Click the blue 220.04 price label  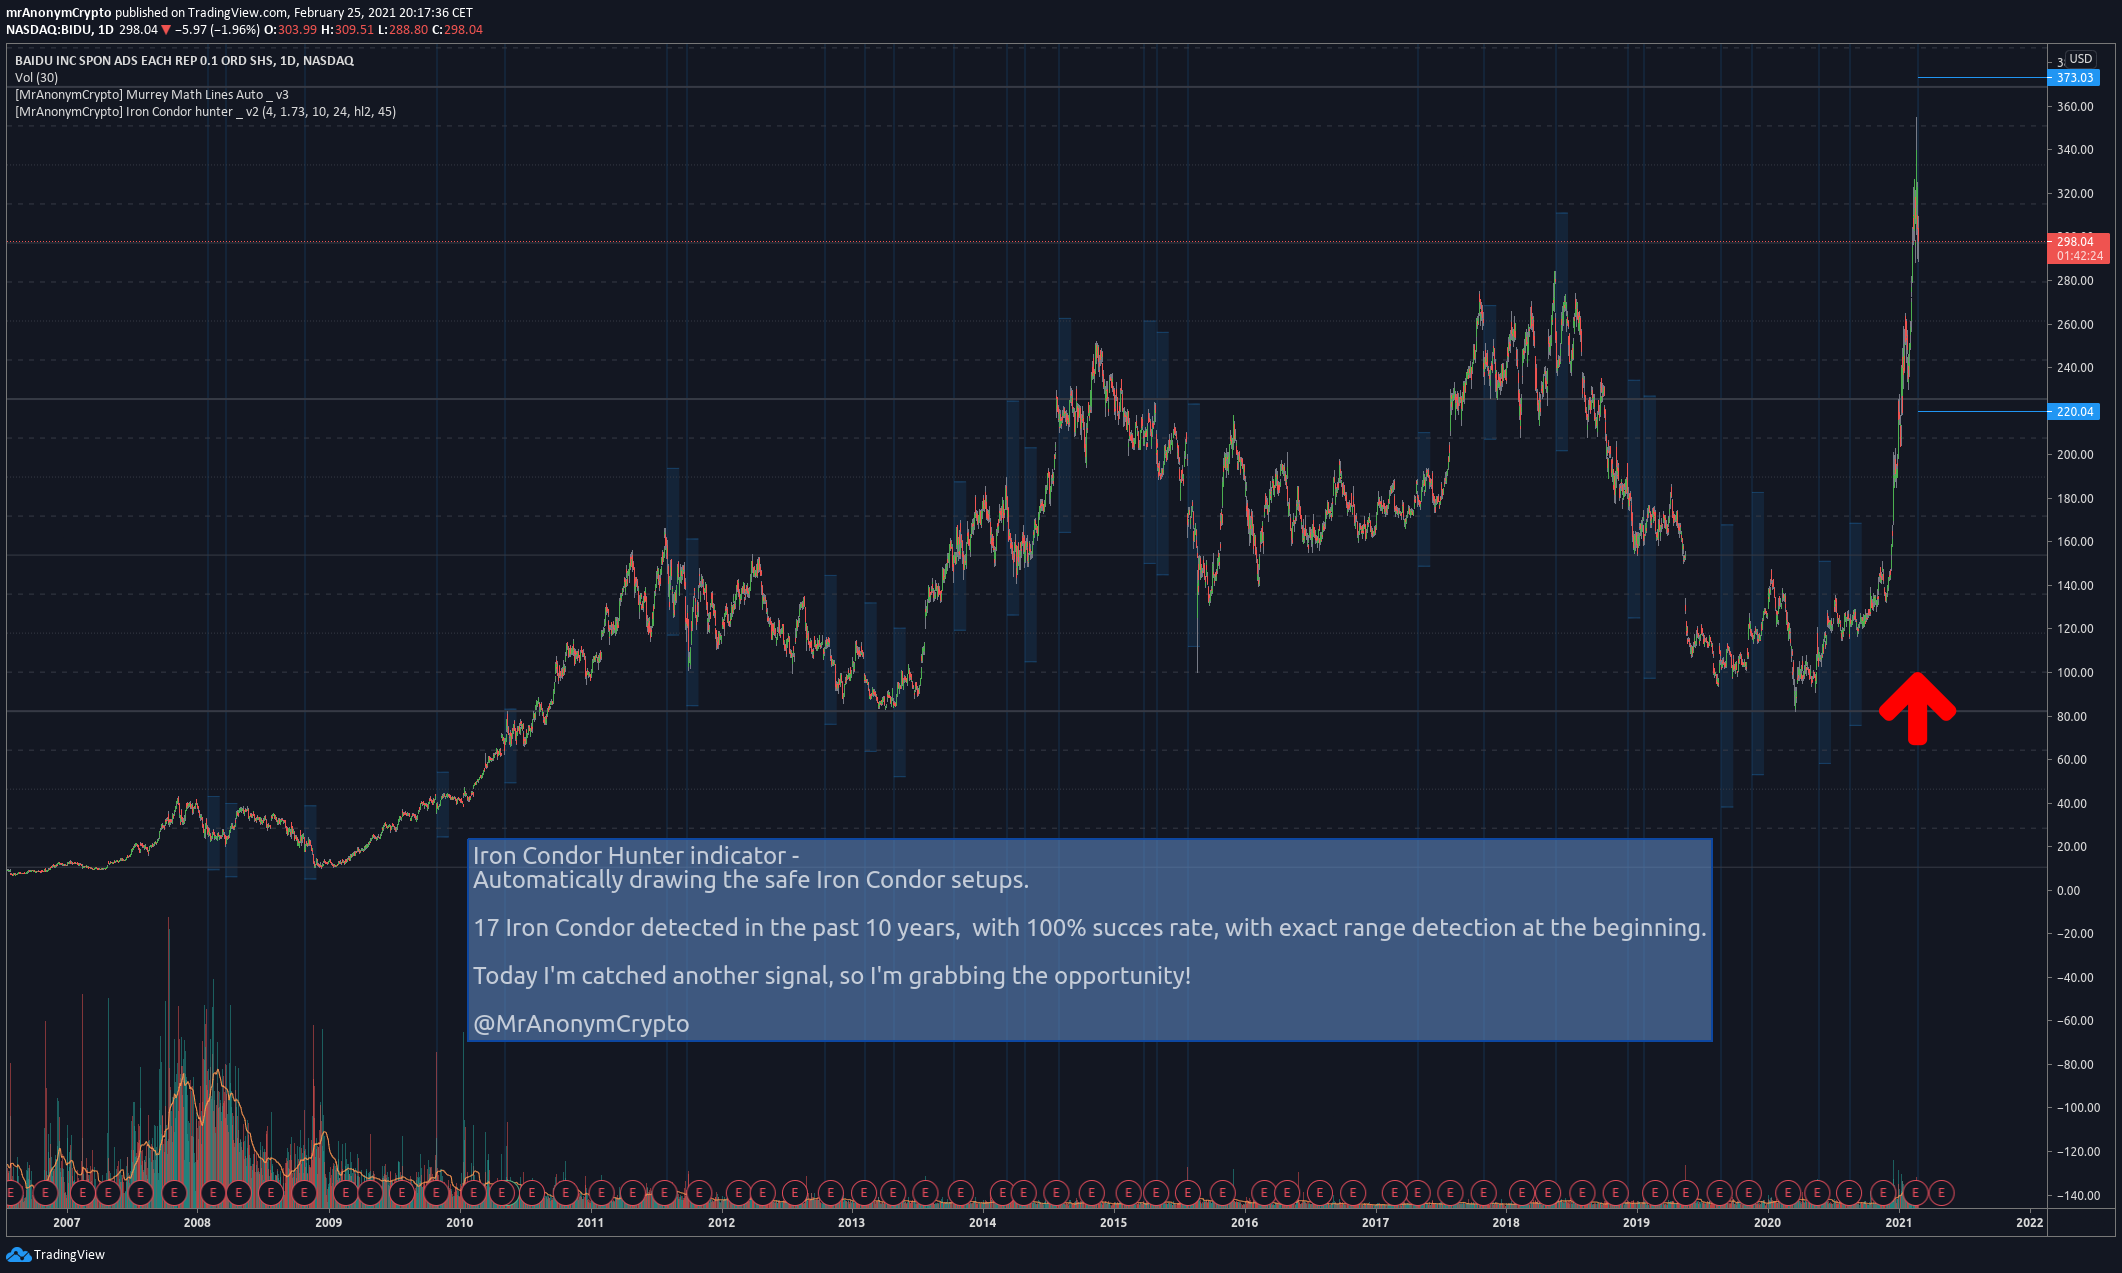[x=2074, y=412]
